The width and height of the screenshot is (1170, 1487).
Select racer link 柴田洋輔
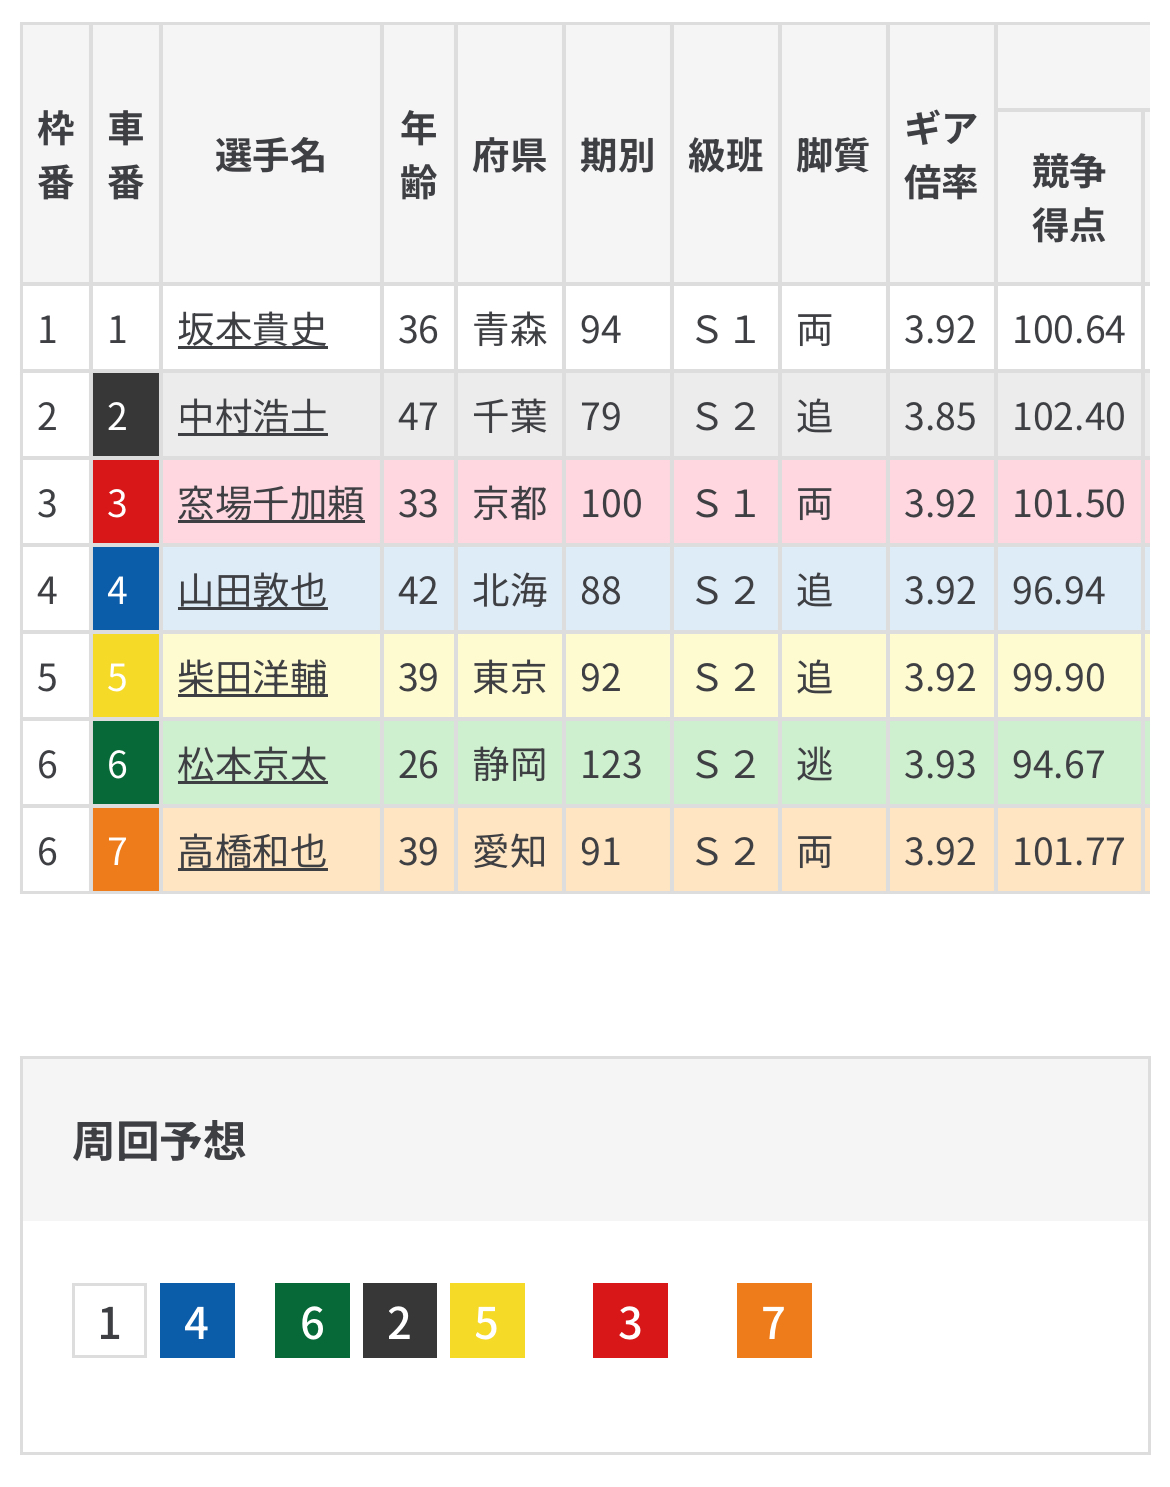[252, 677]
